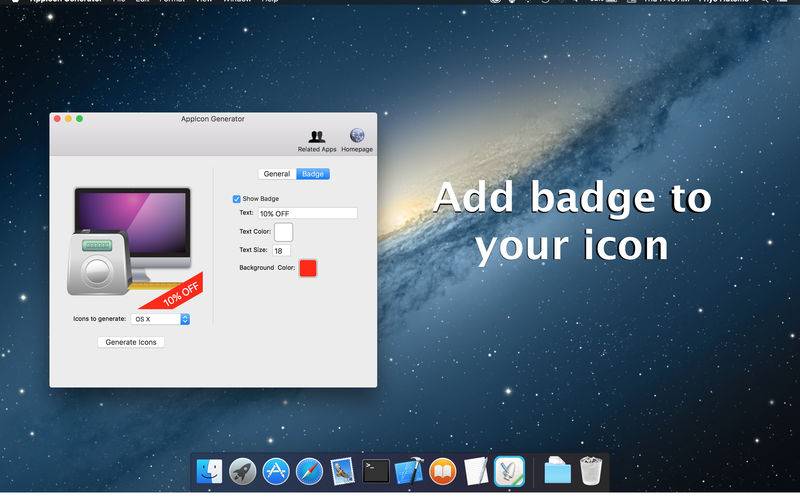The height and width of the screenshot is (500, 800).
Task: Open the white Text Color swatch
Action: coord(283,232)
